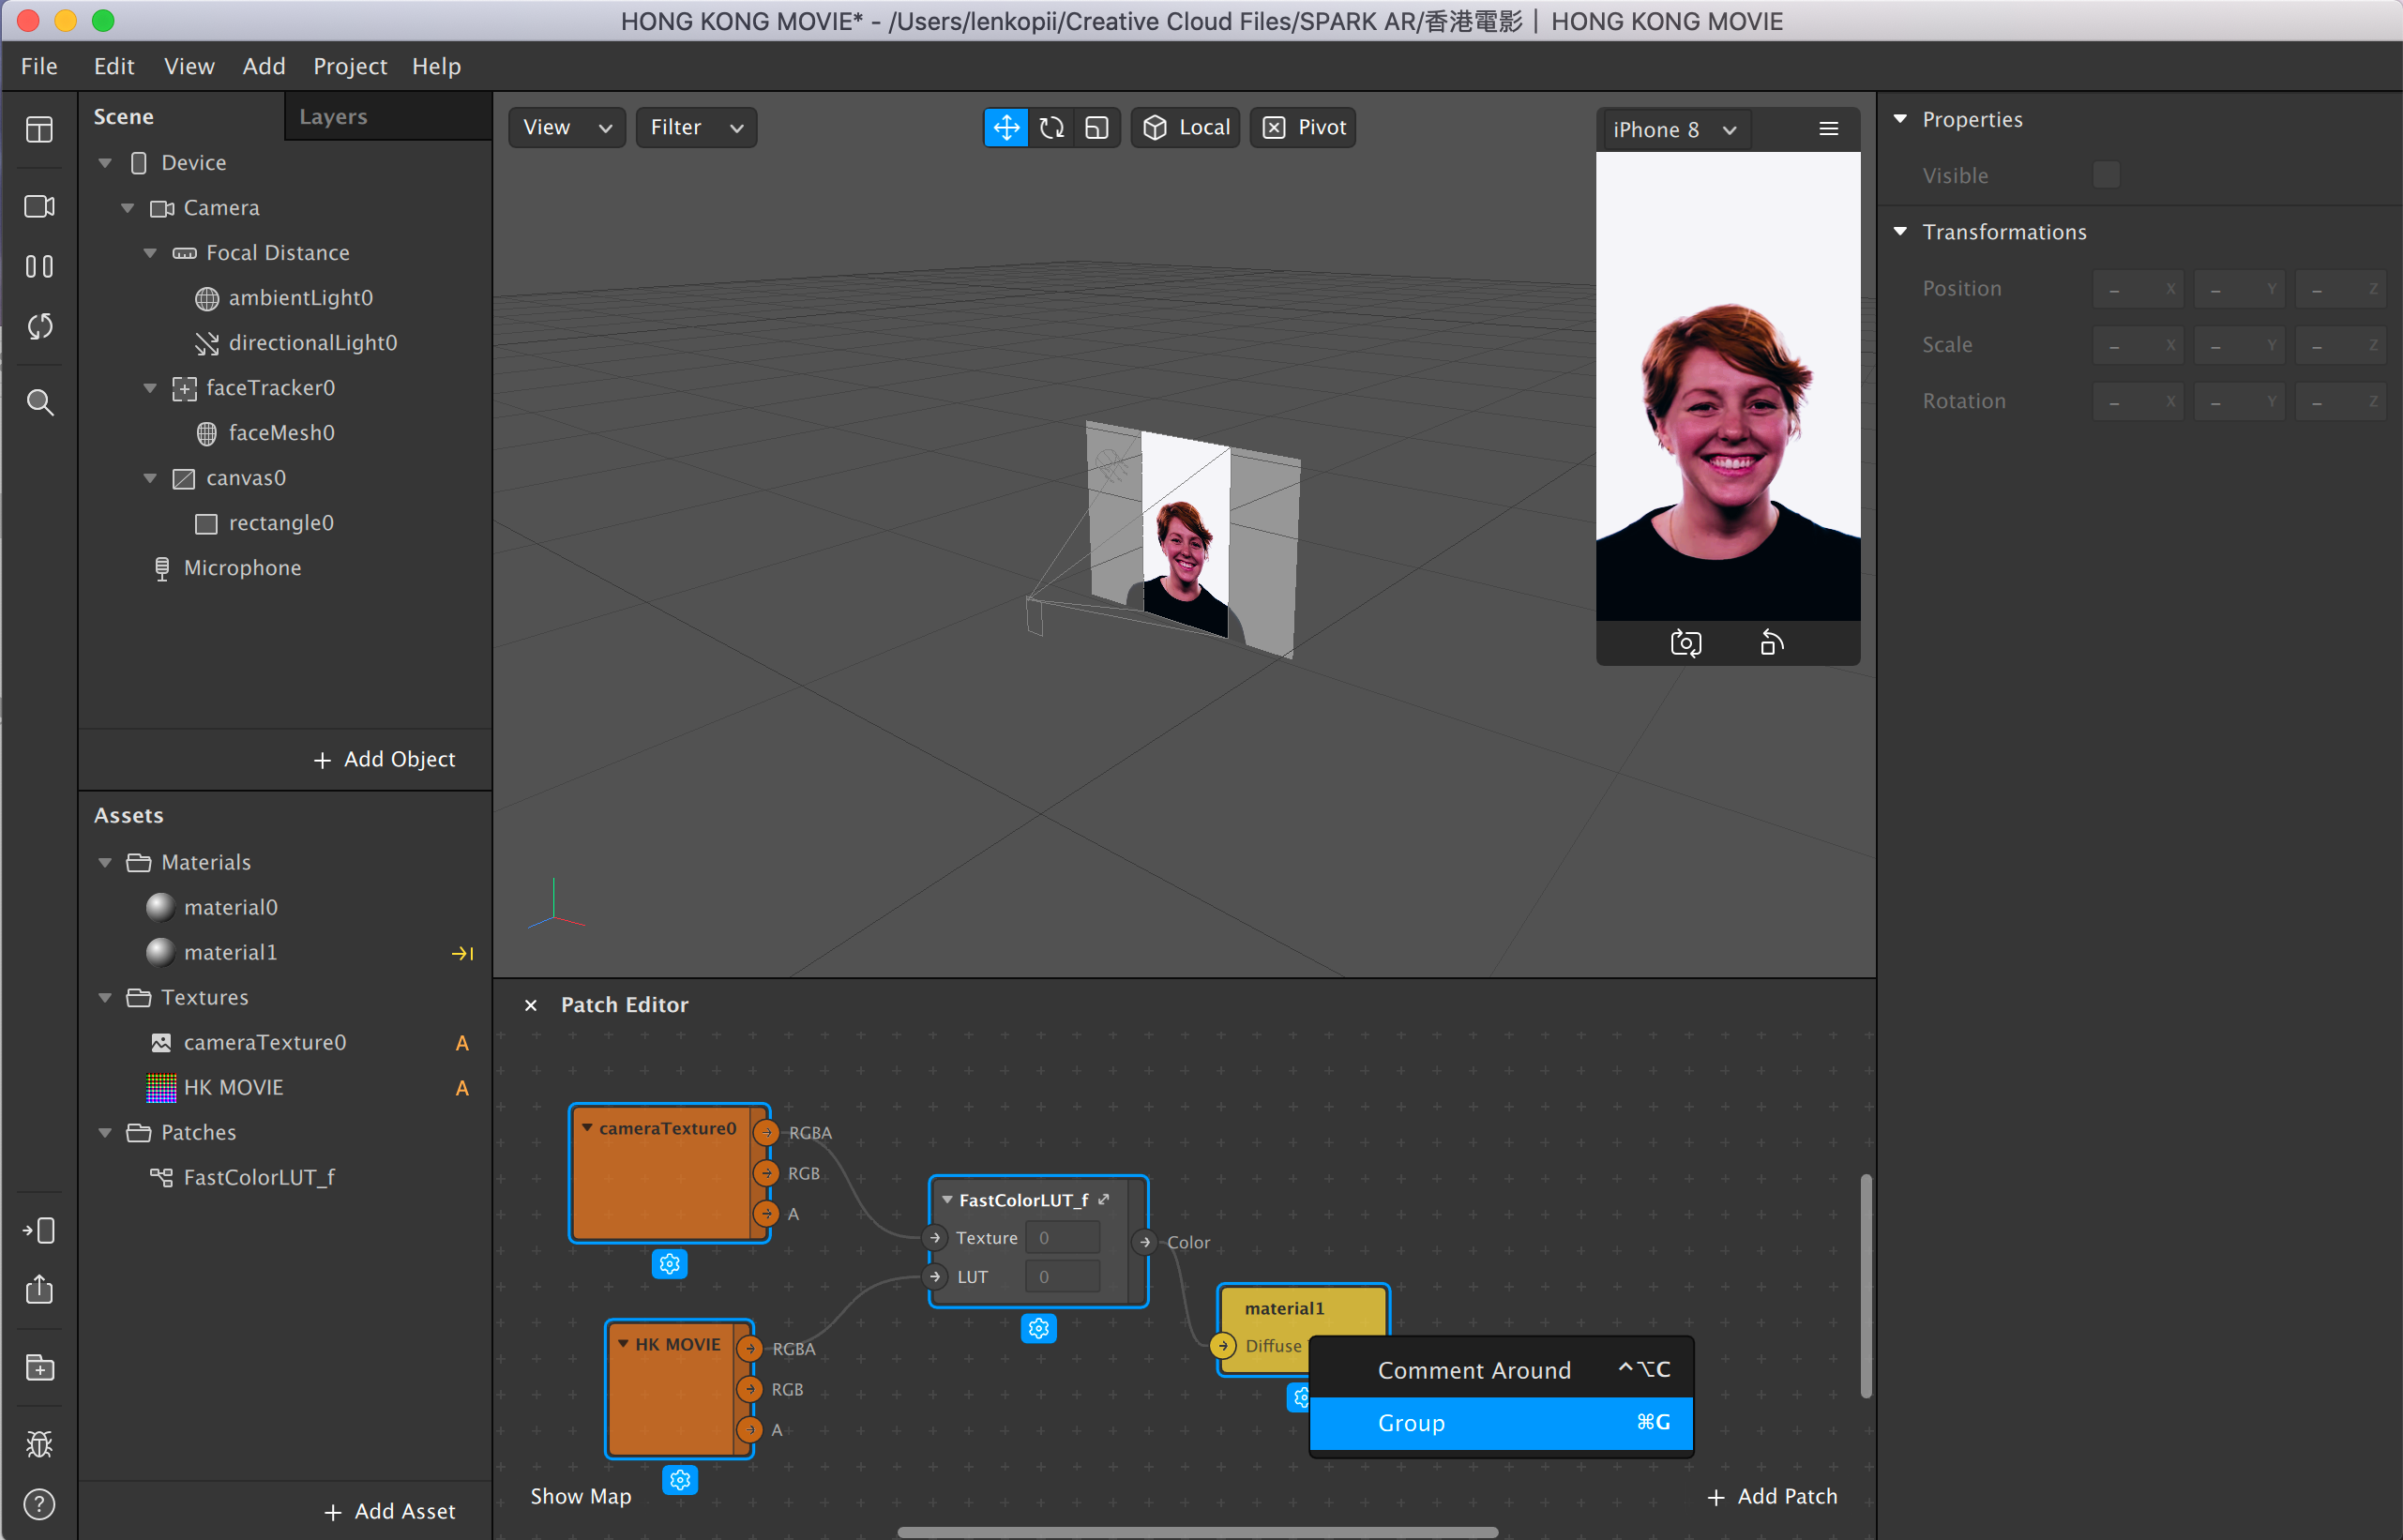Image resolution: width=2403 pixels, height=1540 pixels.
Task: Select faceMesh0 in the scene tree
Action: click(x=284, y=433)
